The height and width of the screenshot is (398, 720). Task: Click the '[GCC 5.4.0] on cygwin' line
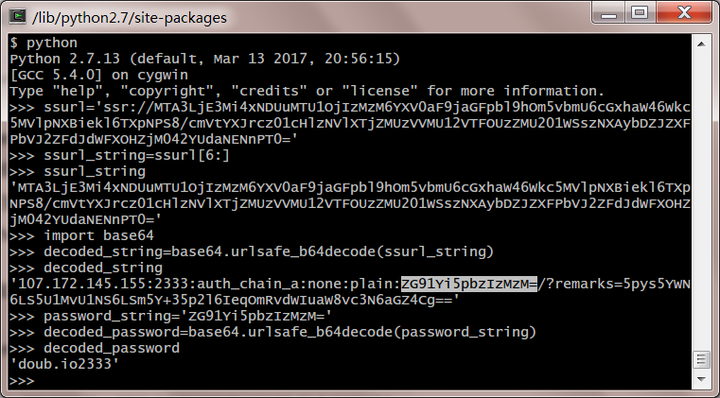(99, 75)
